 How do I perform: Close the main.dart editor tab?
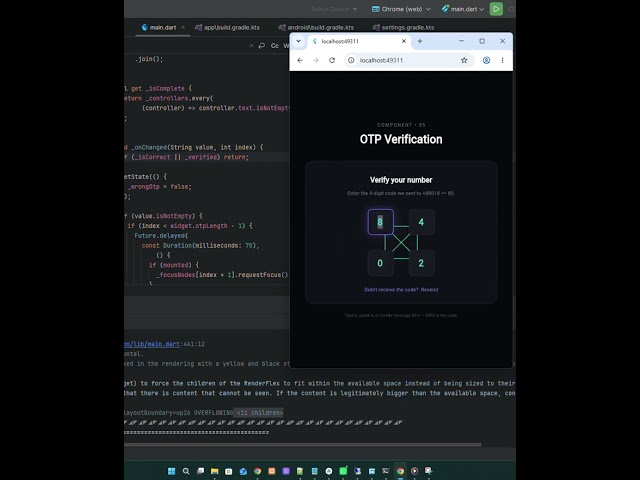pos(183,27)
